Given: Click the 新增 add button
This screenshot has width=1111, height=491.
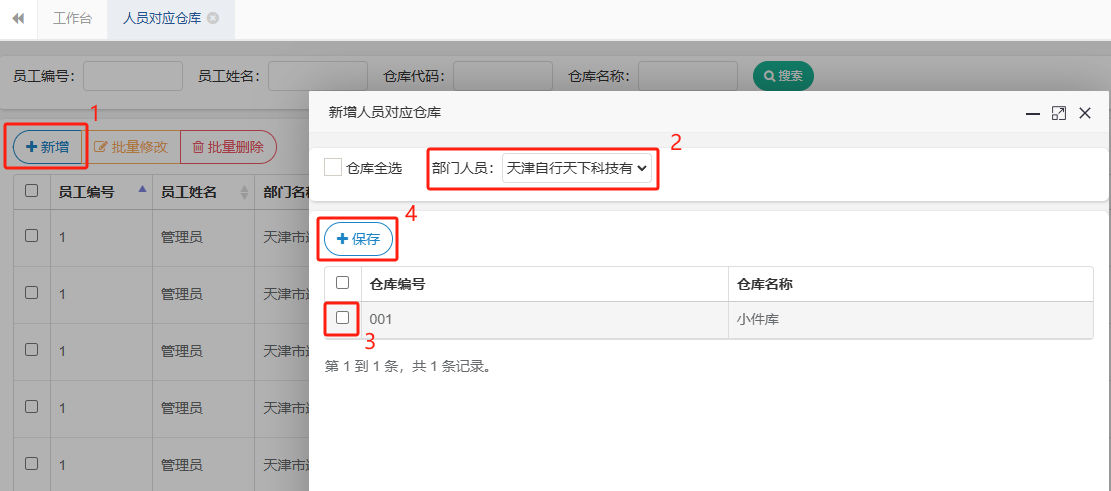Looking at the screenshot, I should pos(47,147).
